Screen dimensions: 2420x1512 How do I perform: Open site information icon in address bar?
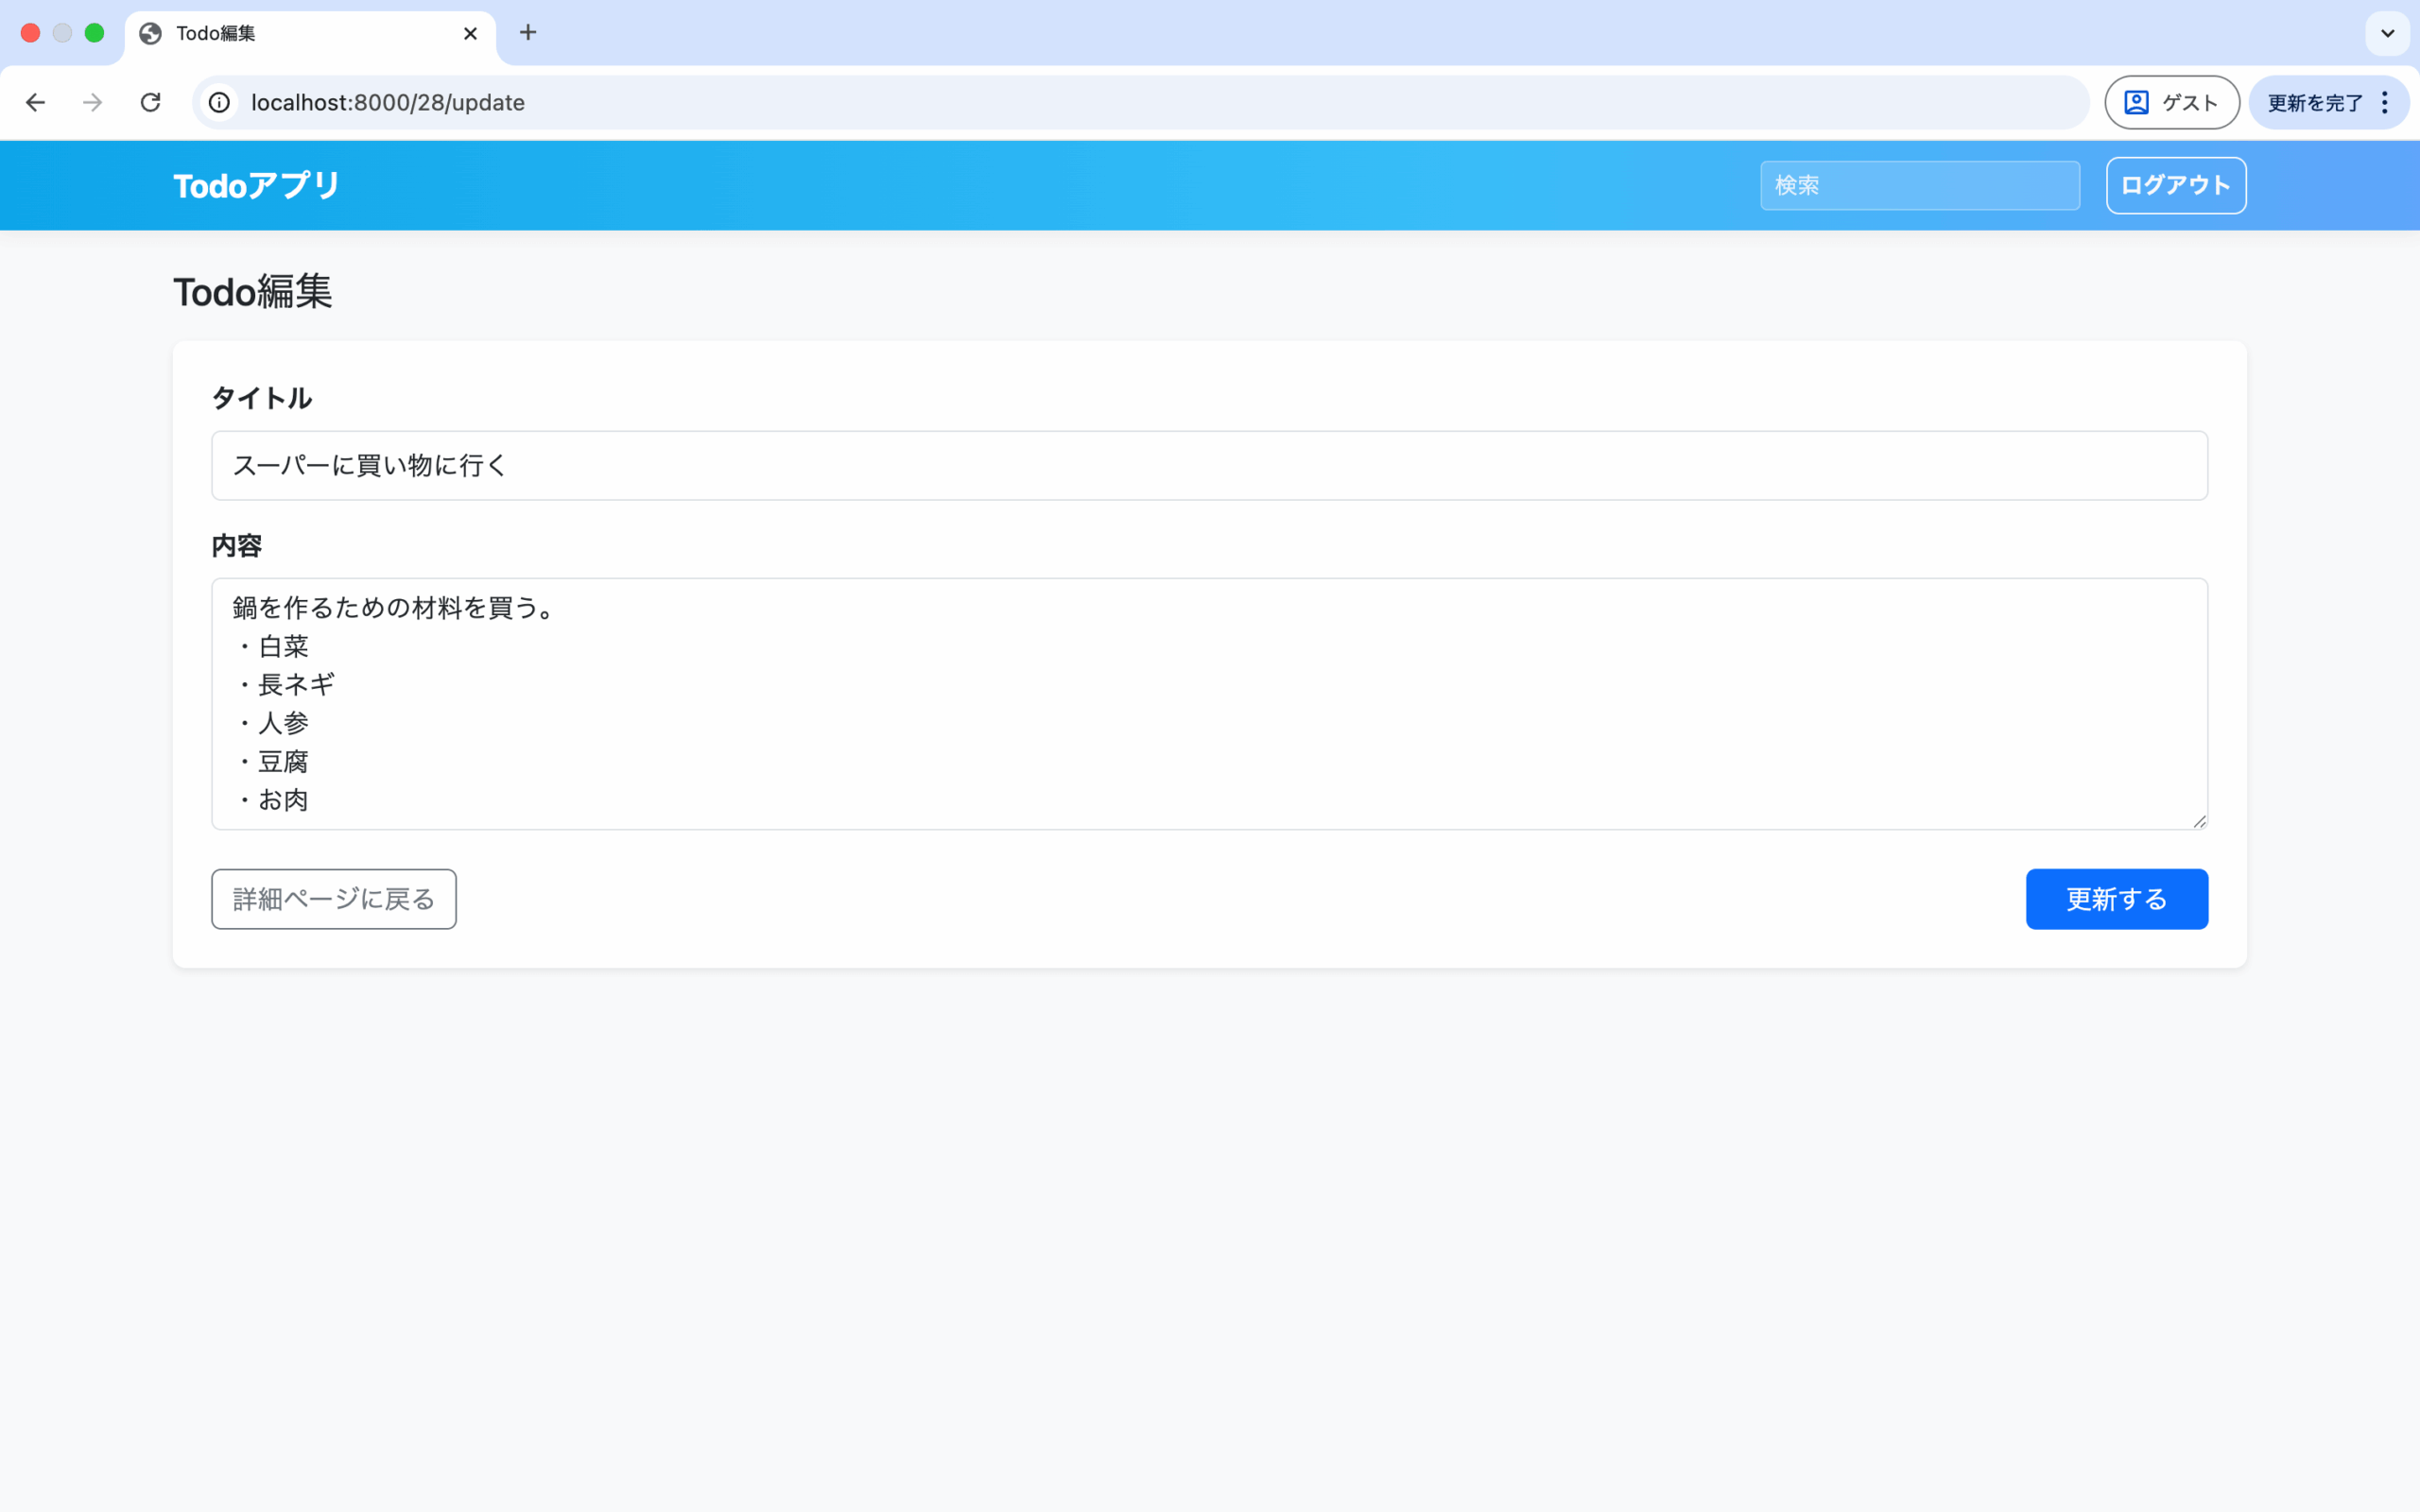[219, 102]
